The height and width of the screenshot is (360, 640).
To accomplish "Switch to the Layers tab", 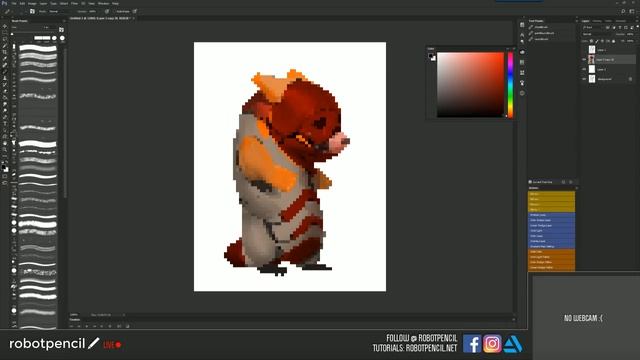I will pos(586,21).
